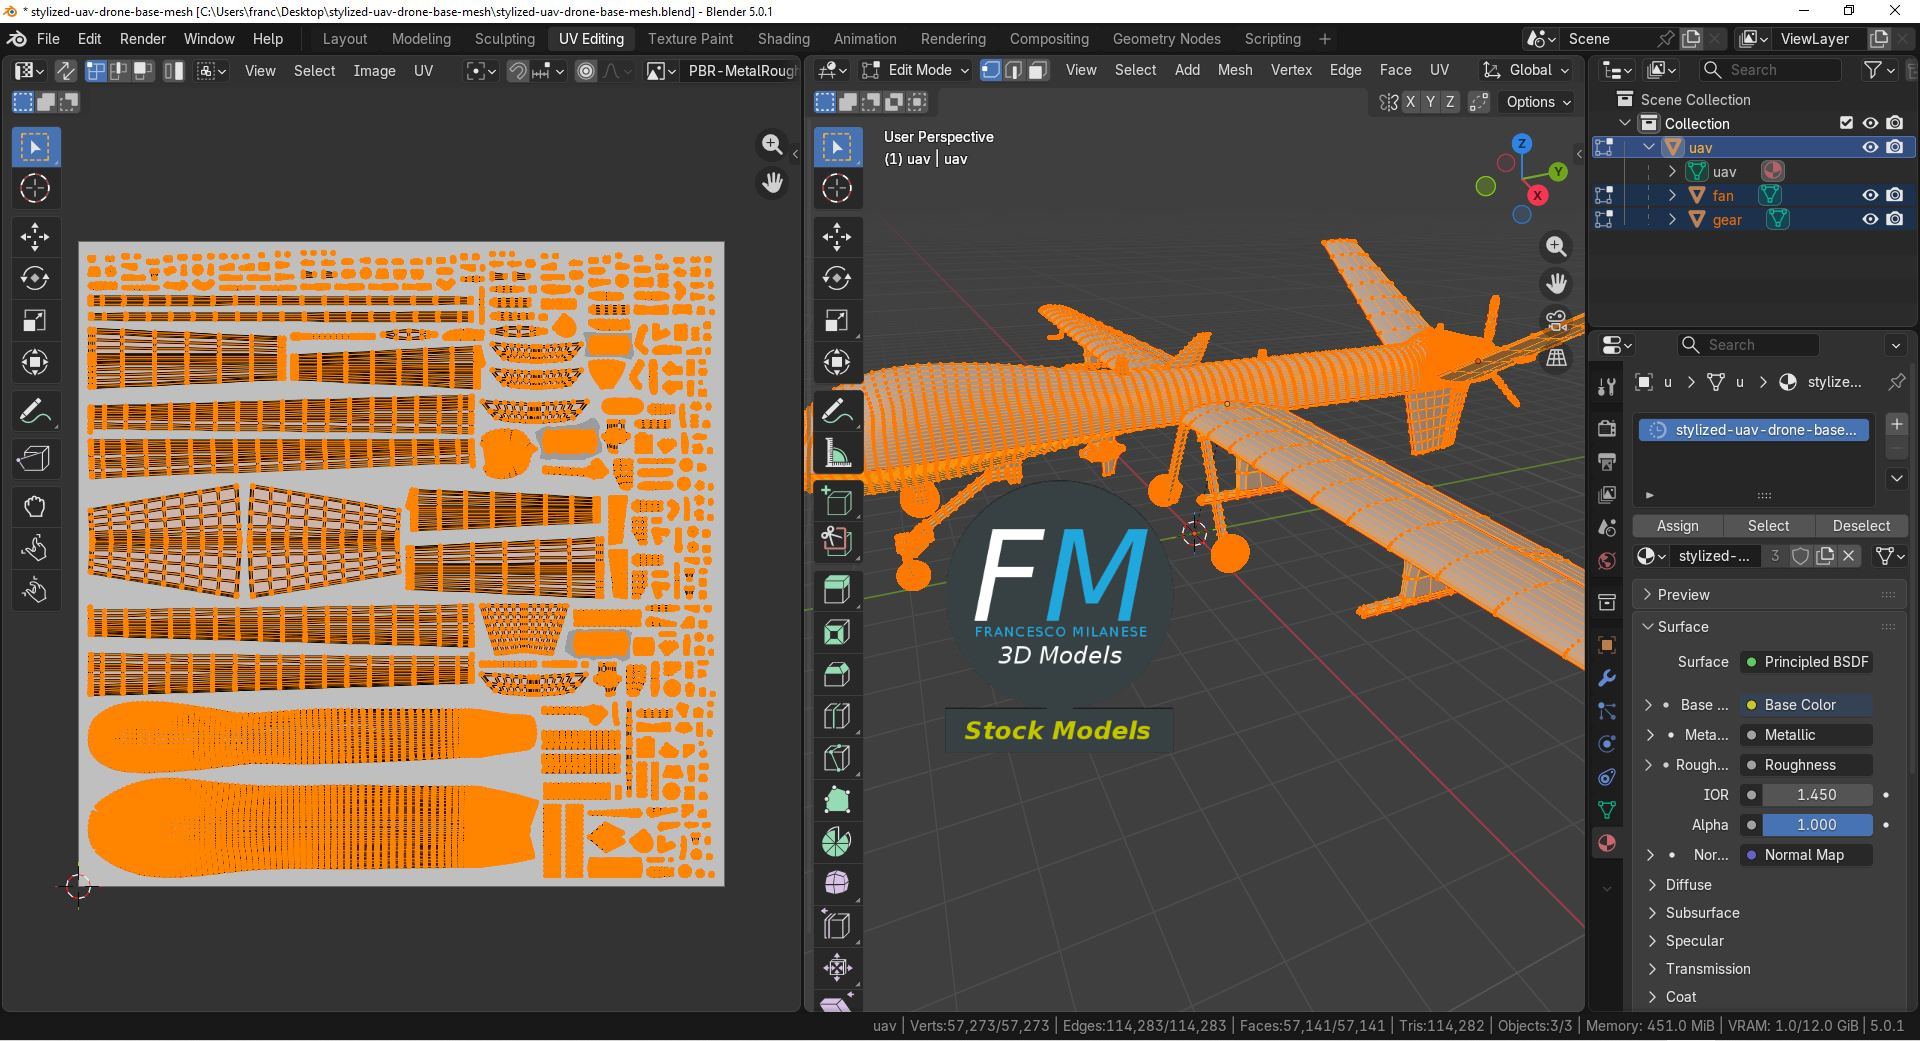Toggle X axis mirror in 3D viewport
This screenshot has height=1041, width=1920.
(x=1410, y=102)
